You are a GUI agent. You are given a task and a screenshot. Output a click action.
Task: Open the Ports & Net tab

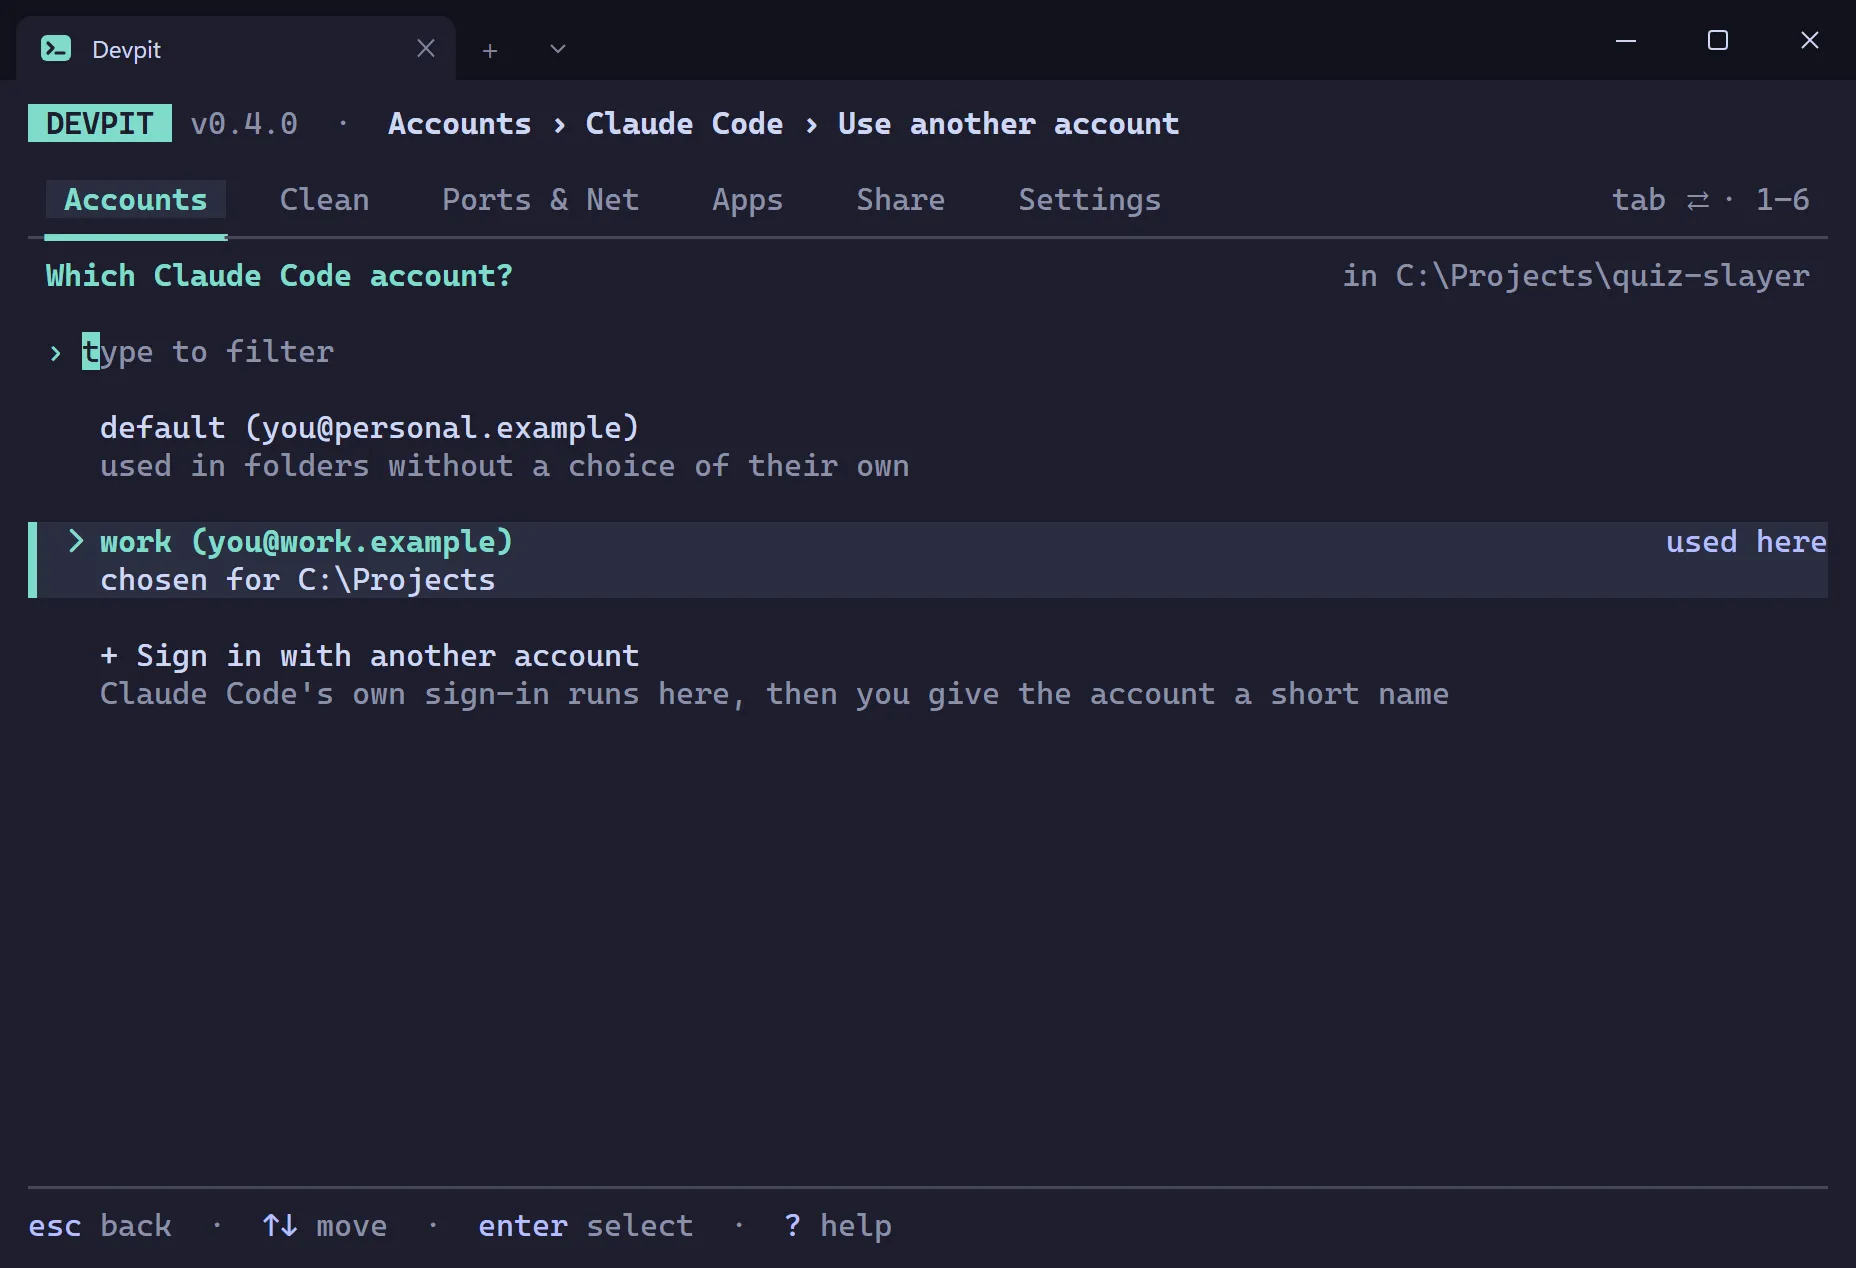click(540, 200)
